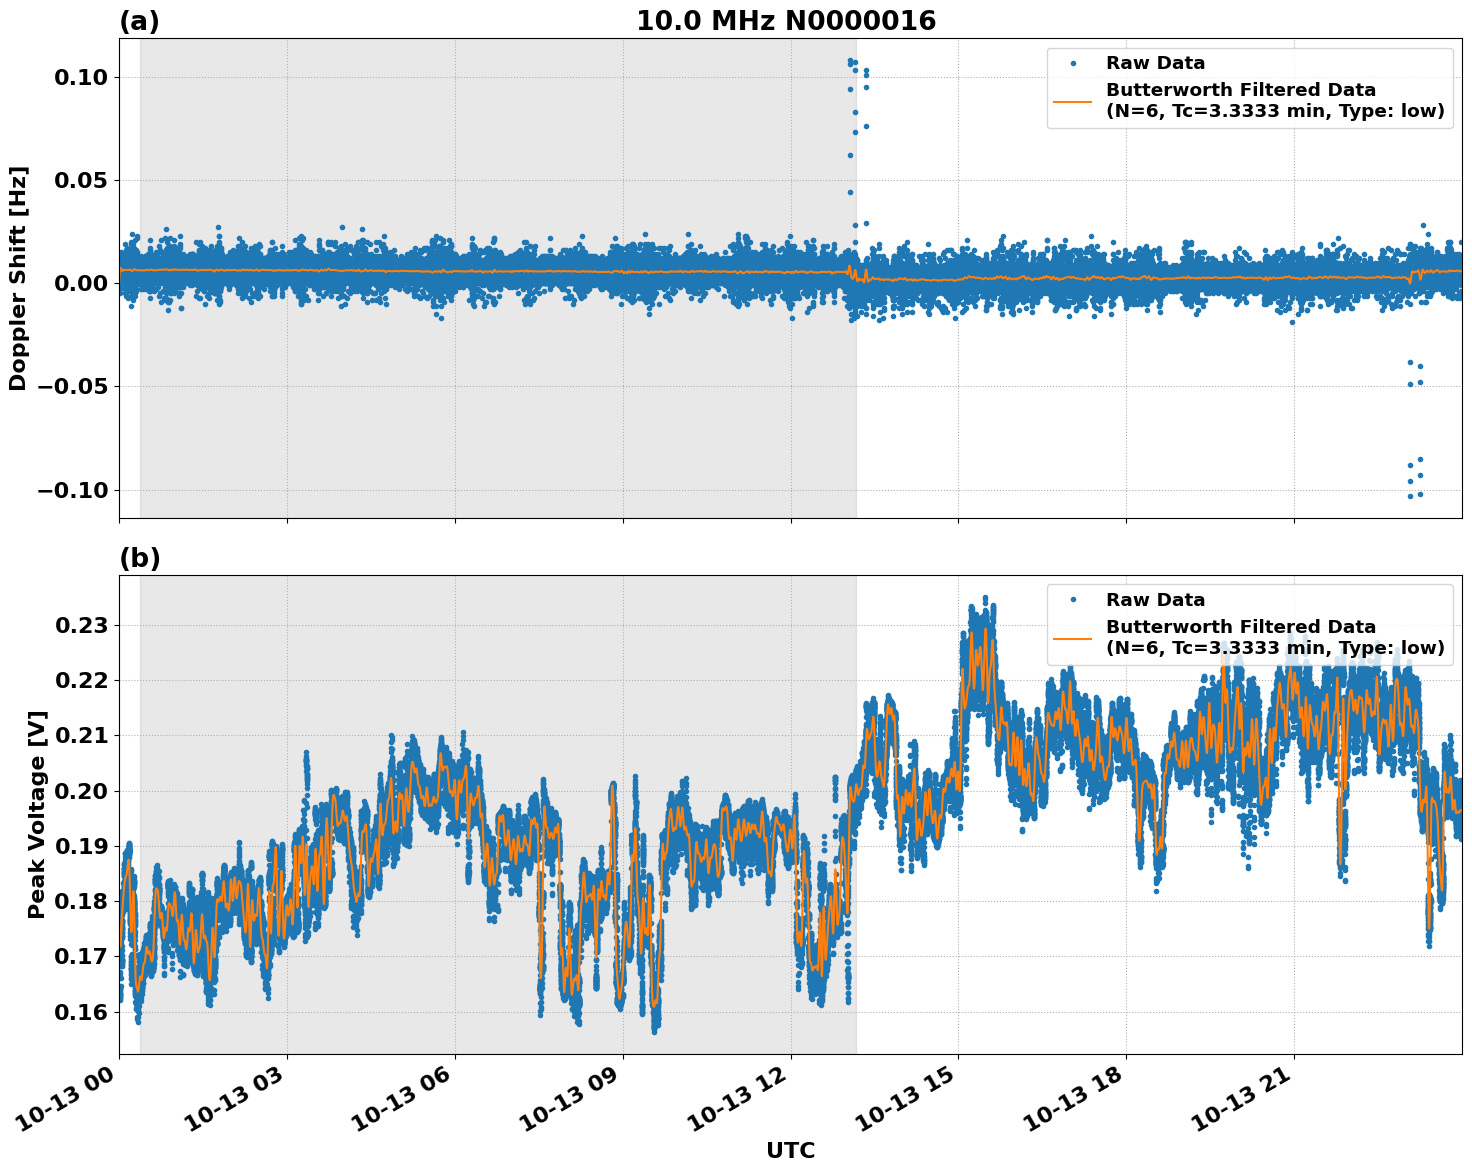Click the "Raw Data" text in Peak Voltage legend
Screen dimensions: 1472x1172
[1155, 600]
